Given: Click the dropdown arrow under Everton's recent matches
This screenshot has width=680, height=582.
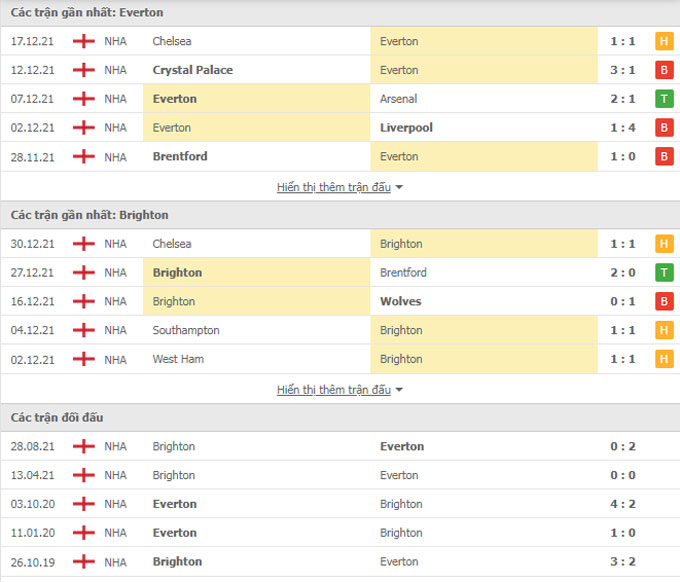Looking at the screenshot, I should (399, 187).
